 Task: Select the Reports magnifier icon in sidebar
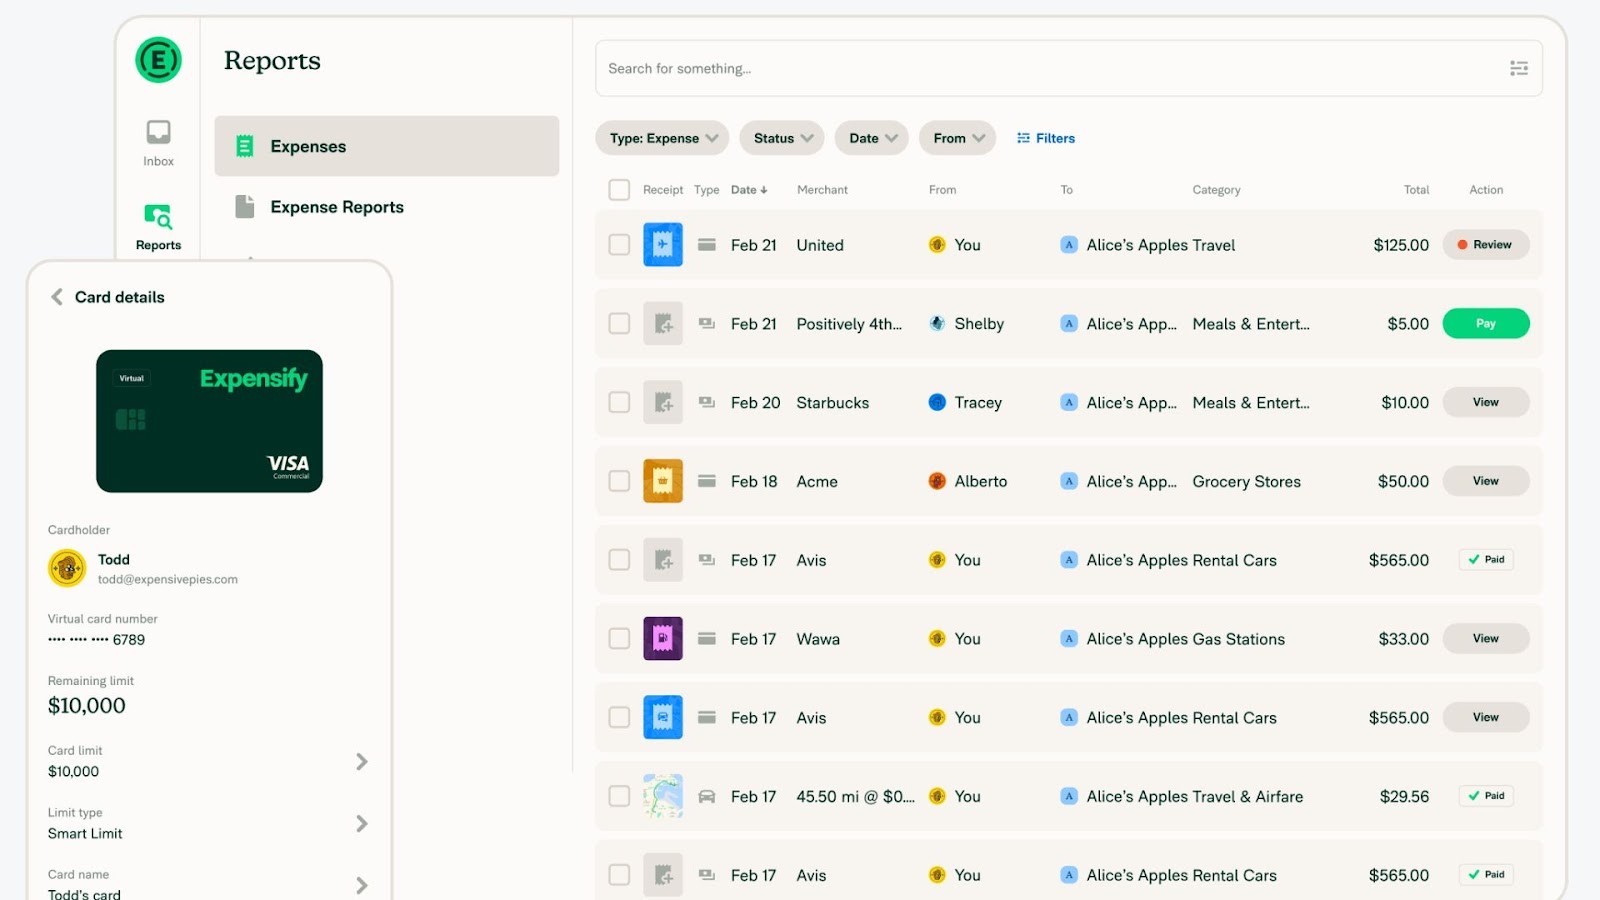[x=157, y=218]
